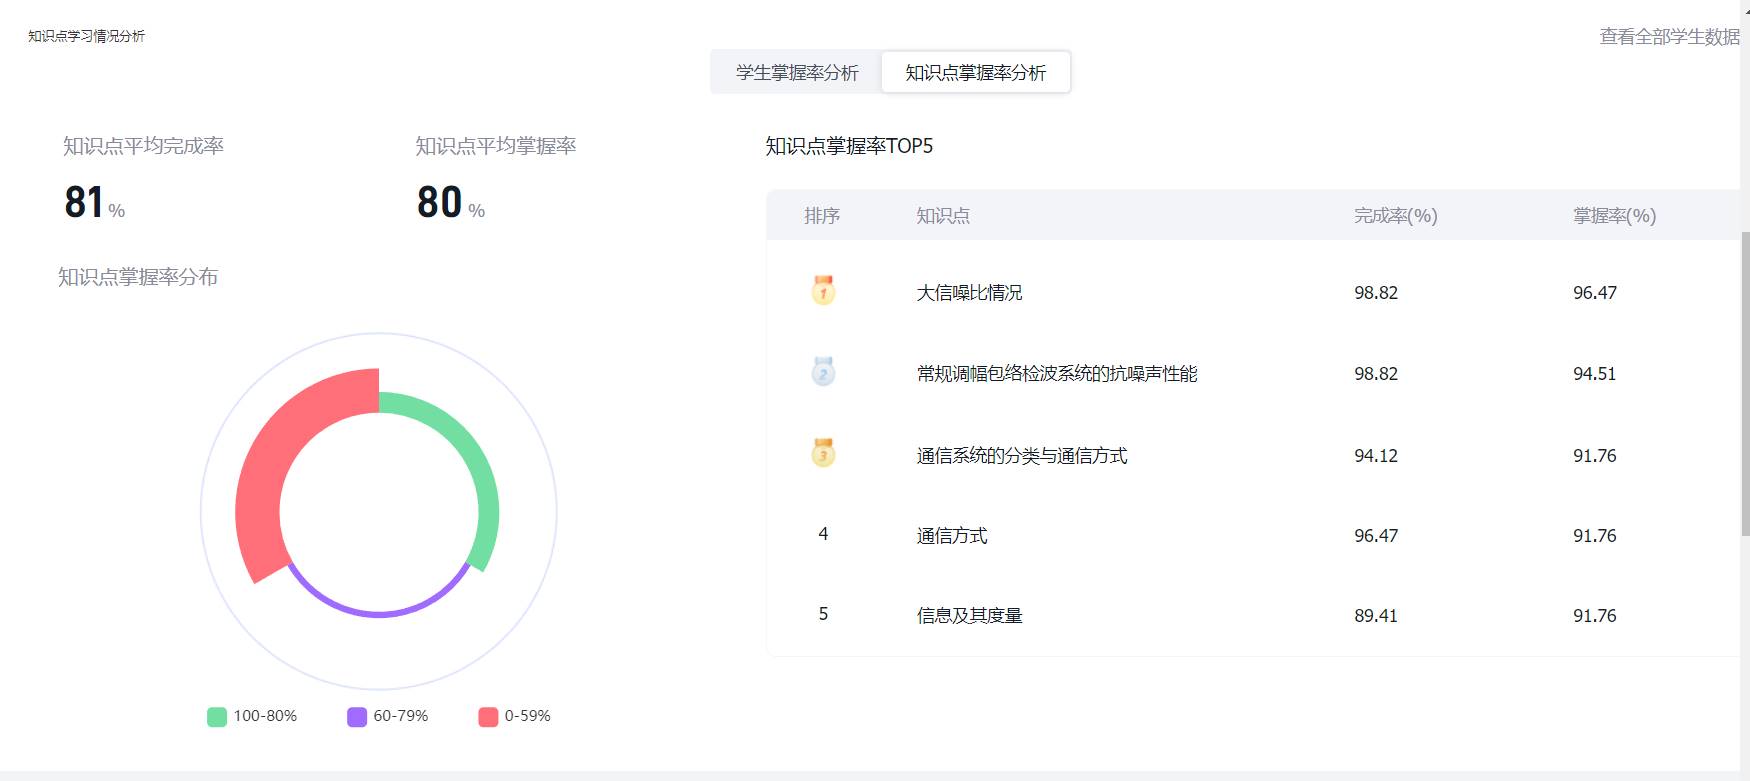The height and width of the screenshot is (781, 1750).
Task: Click the silver second-place medal icon
Action: 823,372
